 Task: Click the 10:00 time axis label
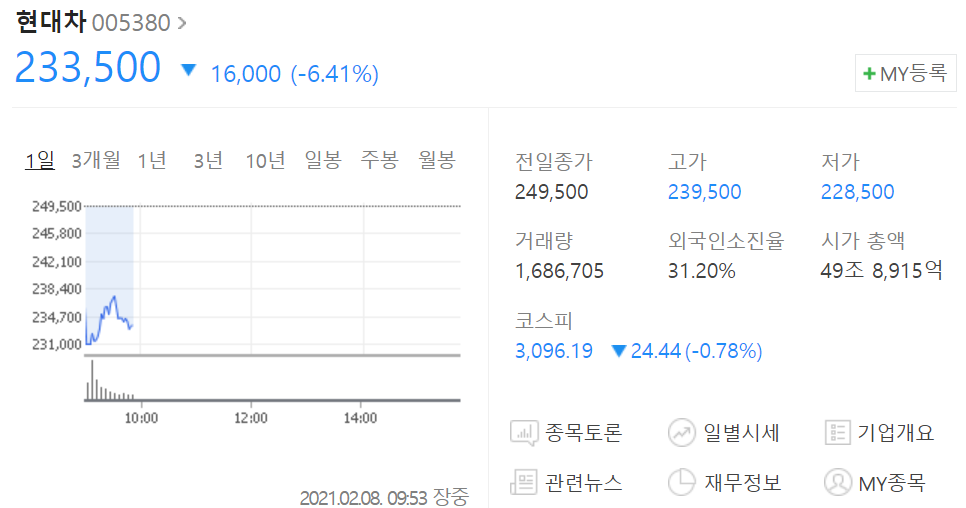click(x=141, y=418)
